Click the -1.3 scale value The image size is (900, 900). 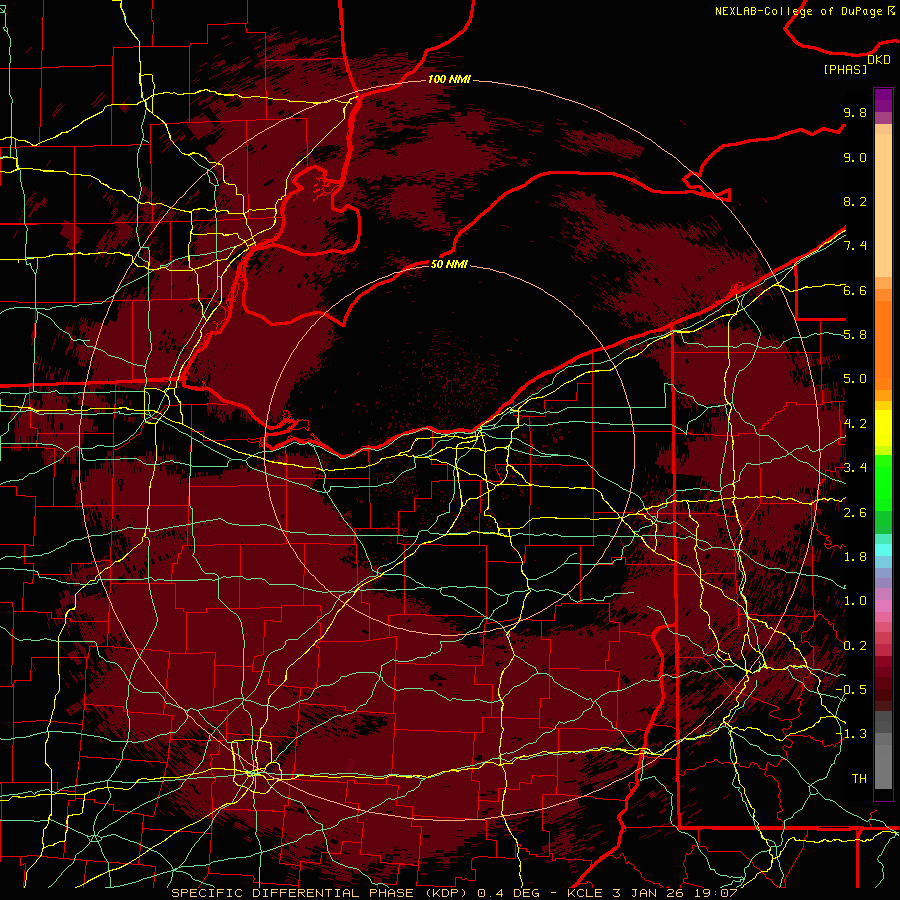[x=851, y=734]
